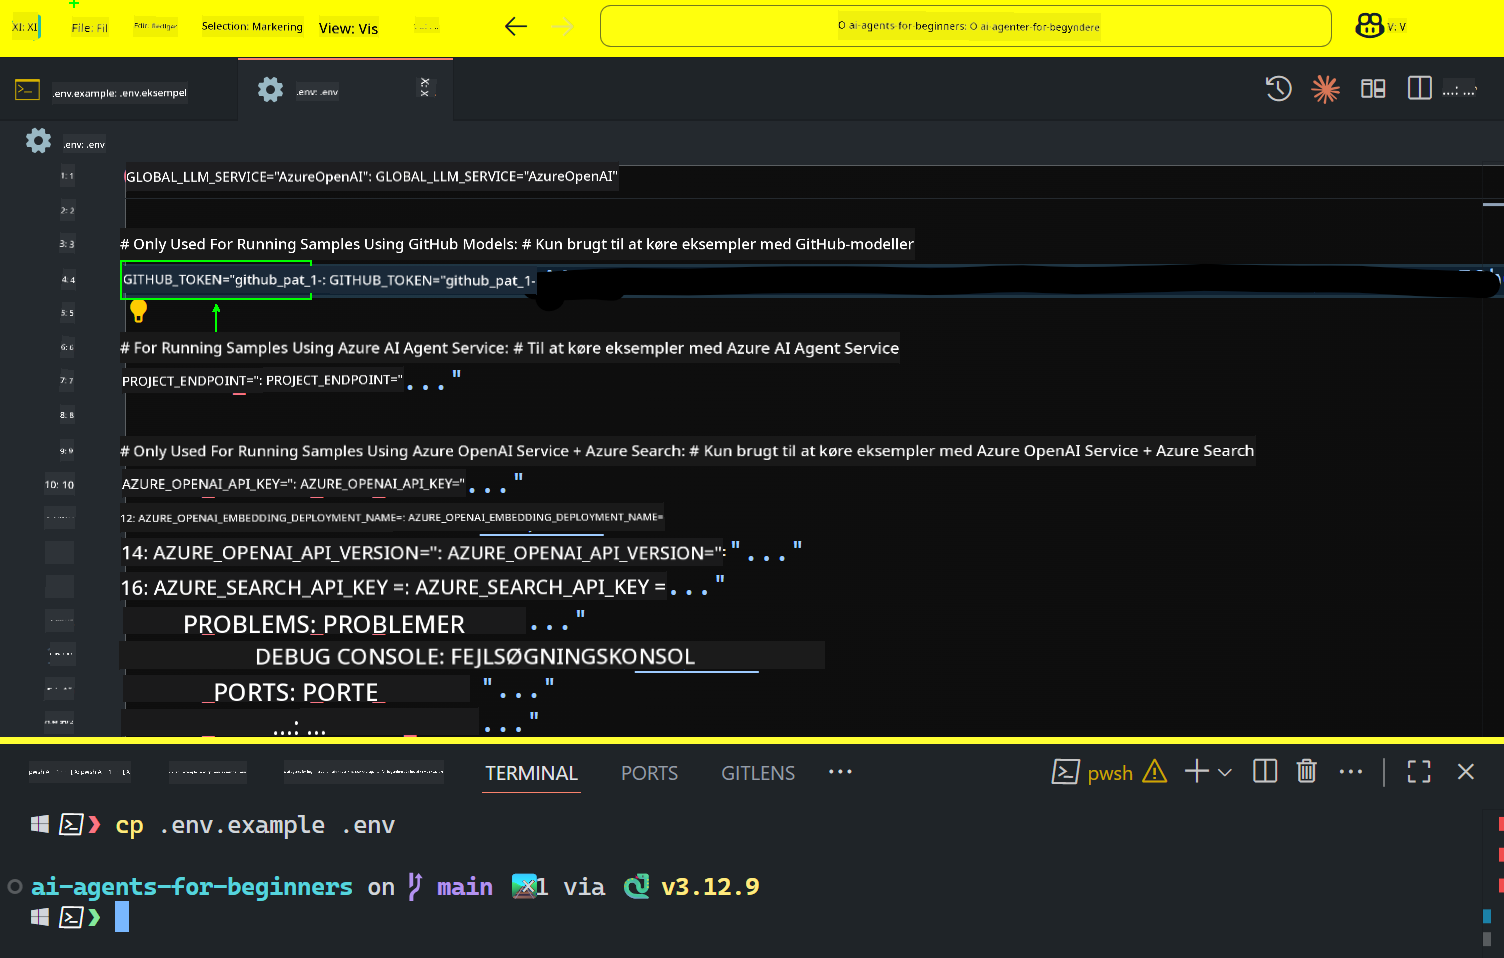
Task: Open the timeline history icon
Action: click(1278, 89)
